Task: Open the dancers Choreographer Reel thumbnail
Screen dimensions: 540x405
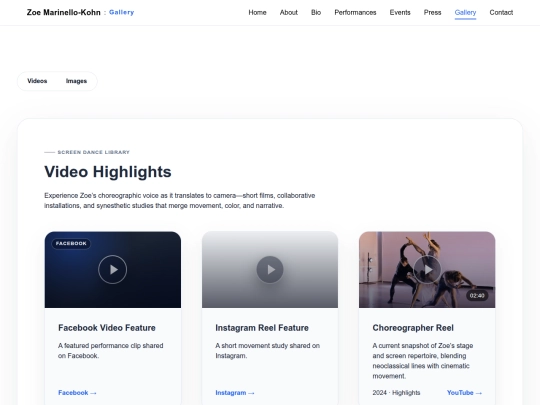Action: [x=427, y=269]
